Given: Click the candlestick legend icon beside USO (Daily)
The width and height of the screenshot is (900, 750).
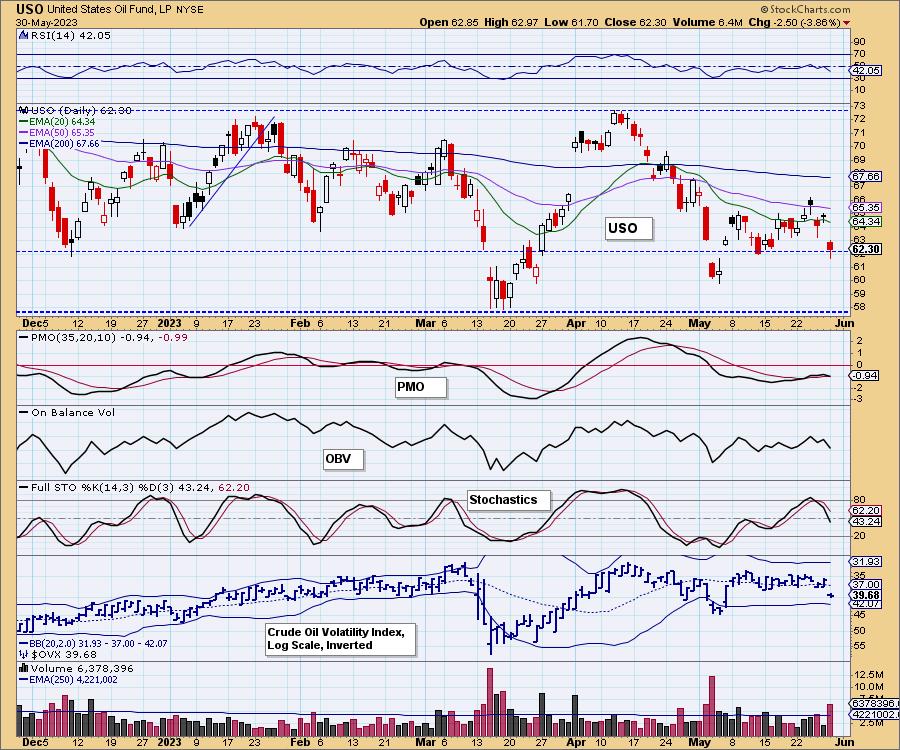Looking at the screenshot, I should click(24, 110).
